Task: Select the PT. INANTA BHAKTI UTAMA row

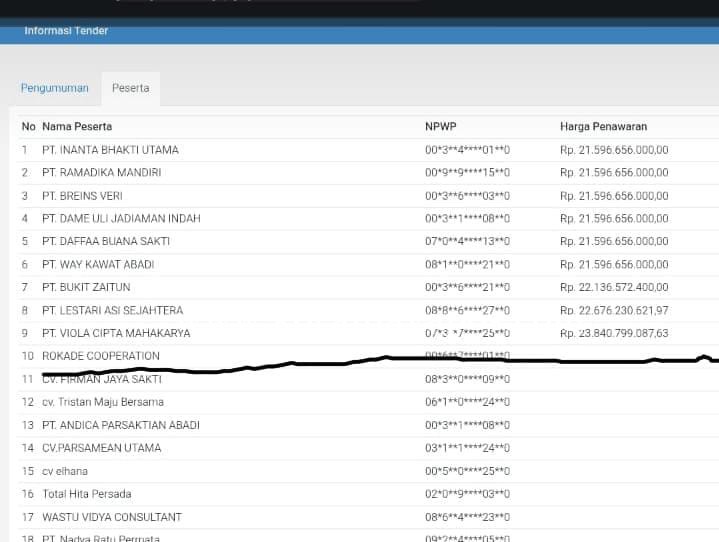Action: coord(110,150)
